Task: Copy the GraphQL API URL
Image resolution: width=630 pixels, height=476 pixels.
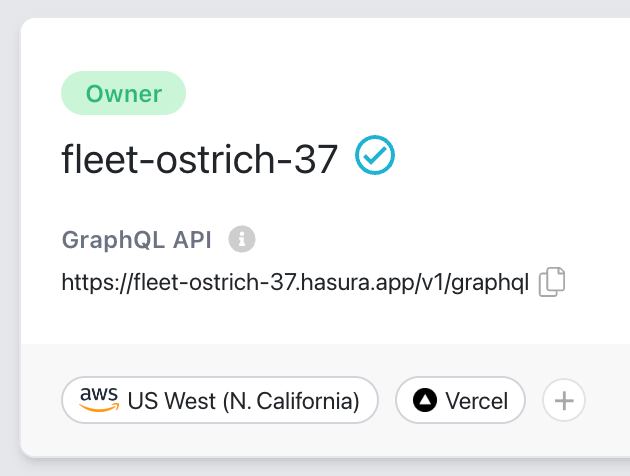Action: click(552, 282)
